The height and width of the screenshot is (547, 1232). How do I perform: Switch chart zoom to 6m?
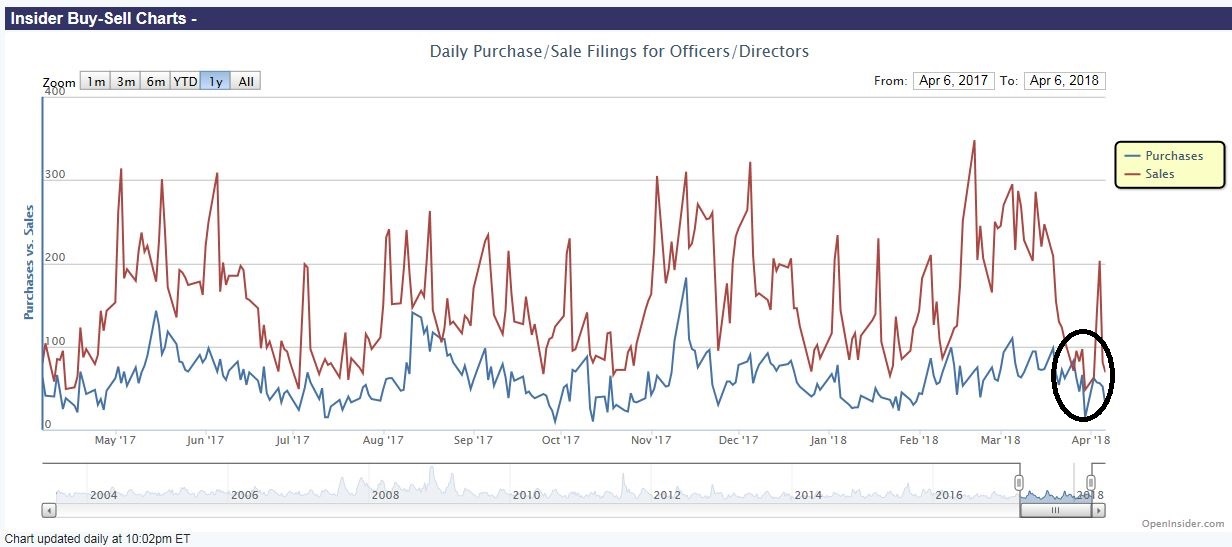point(155,81)
